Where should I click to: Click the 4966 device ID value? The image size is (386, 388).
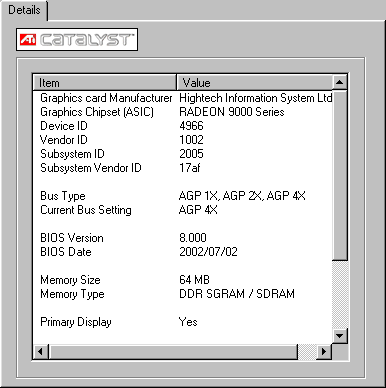pos(191,126)
